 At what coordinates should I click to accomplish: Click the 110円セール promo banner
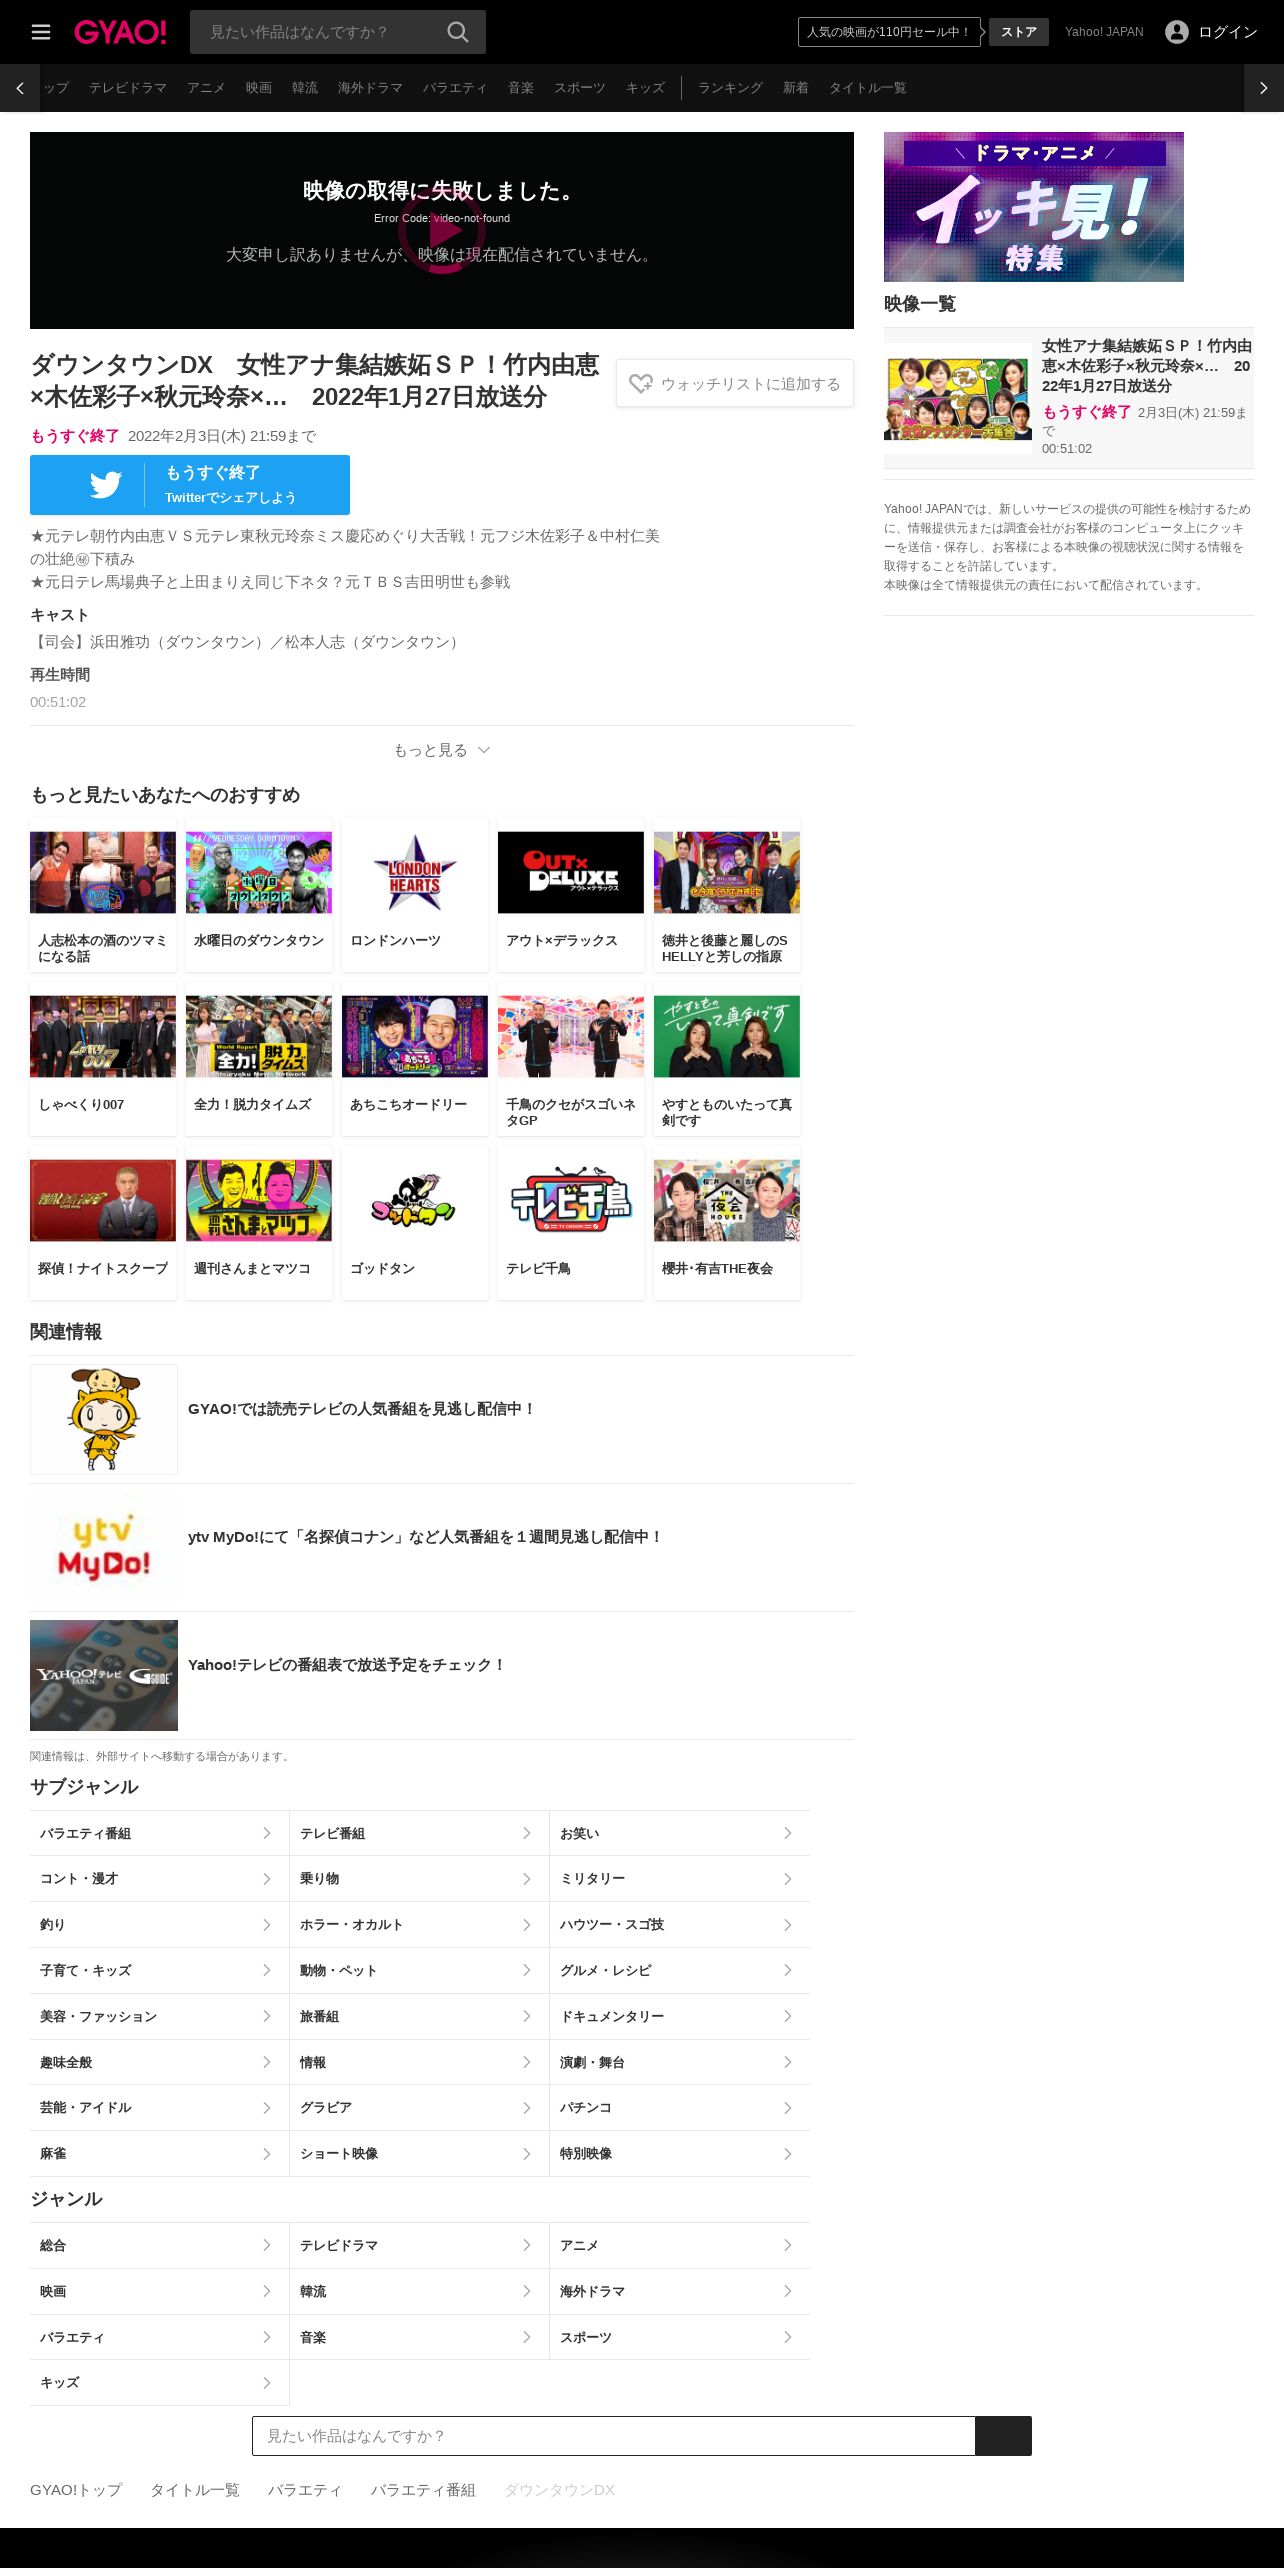coord(888,32)
